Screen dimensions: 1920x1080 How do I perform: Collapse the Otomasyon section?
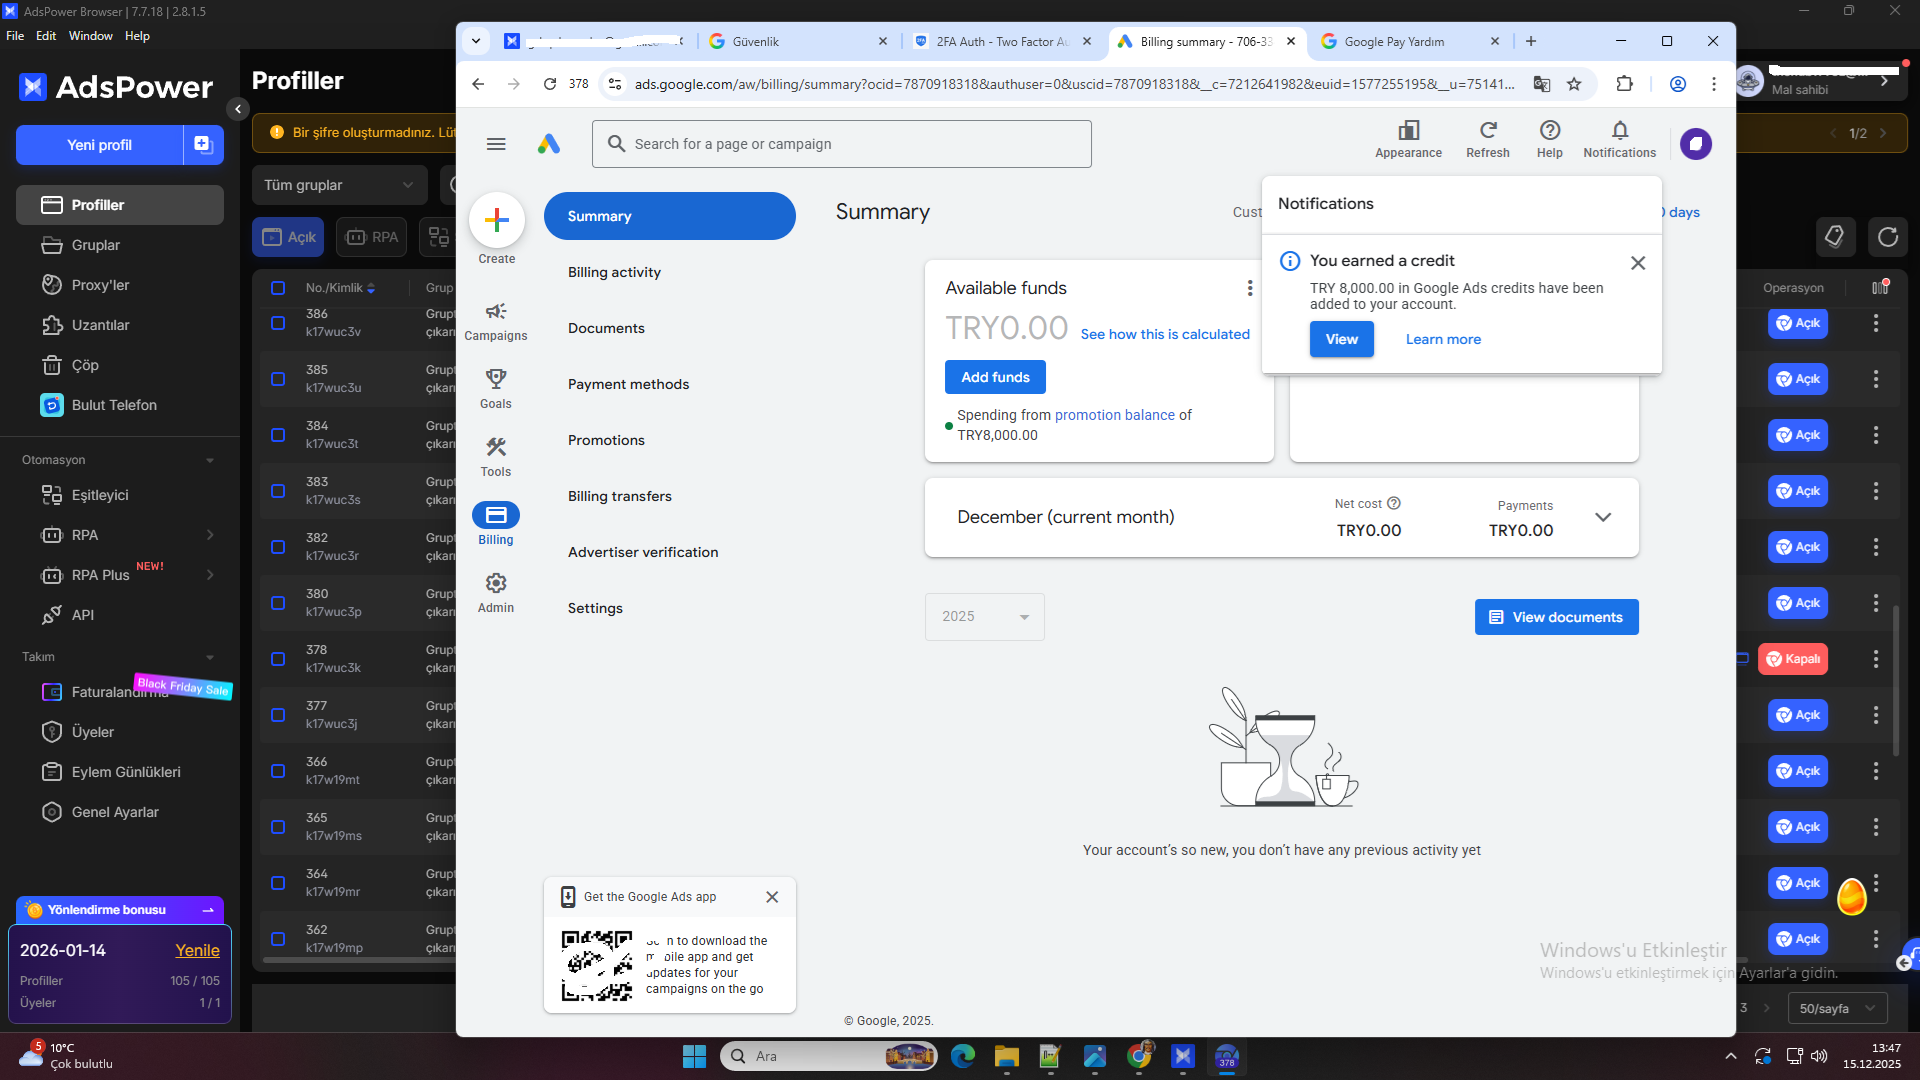pyautogui.click(x=210, y=460)
